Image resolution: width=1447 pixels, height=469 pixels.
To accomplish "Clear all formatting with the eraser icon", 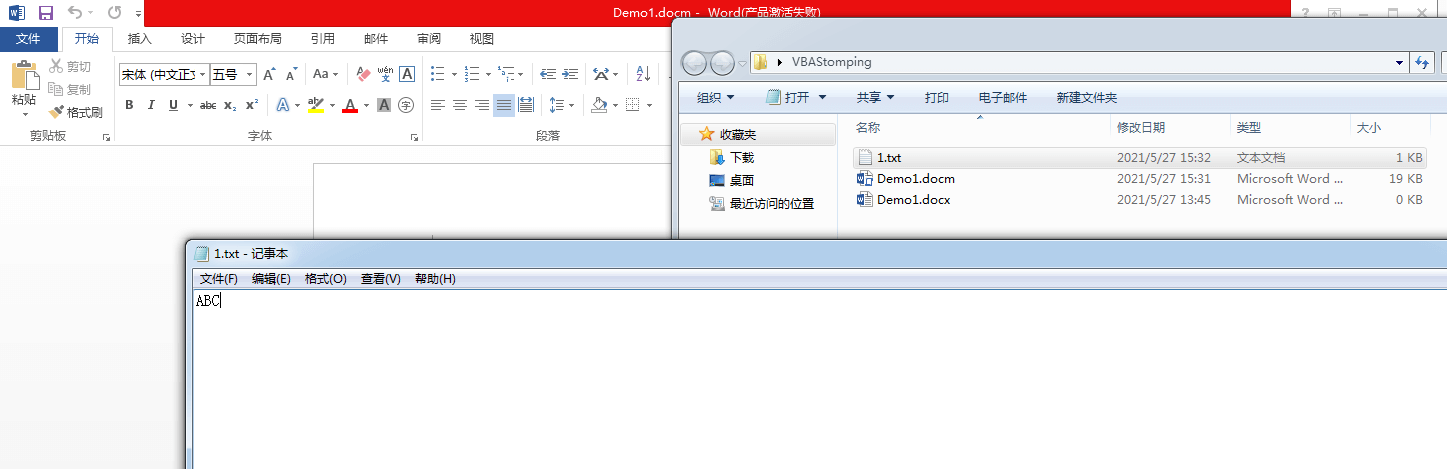I will (363, 74).
